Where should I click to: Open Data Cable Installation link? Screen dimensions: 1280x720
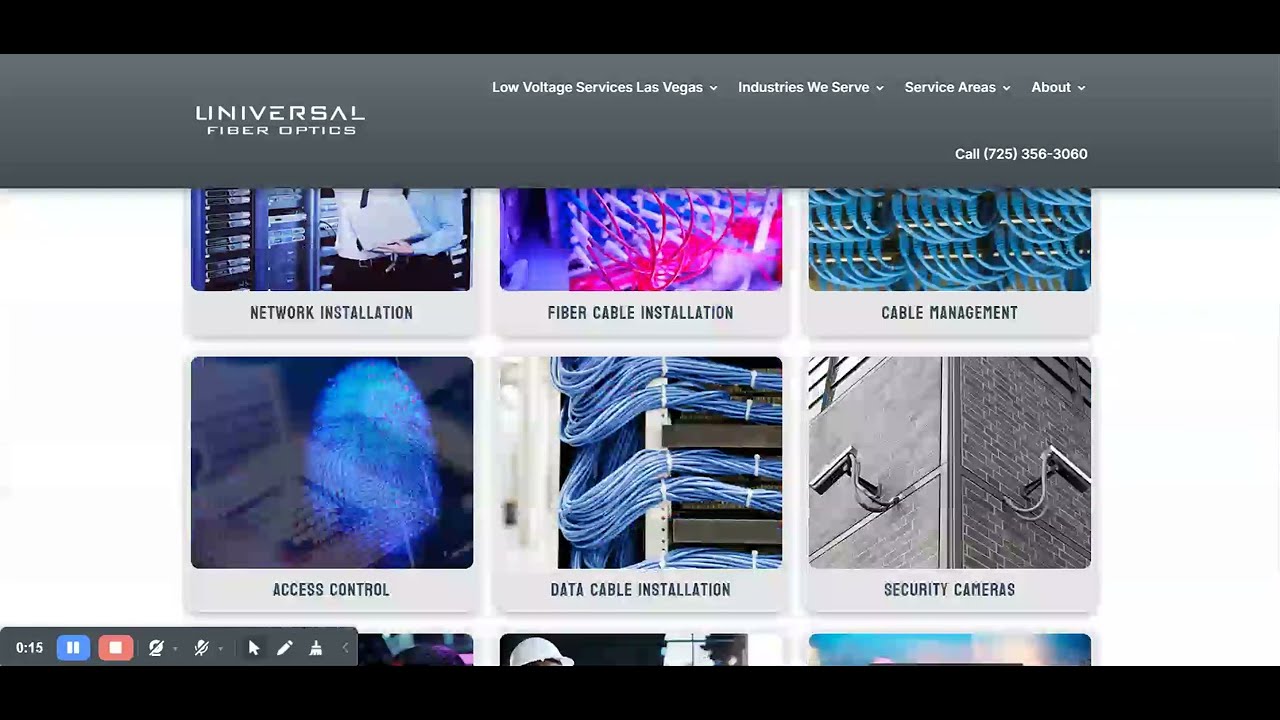tap(640, 590)
